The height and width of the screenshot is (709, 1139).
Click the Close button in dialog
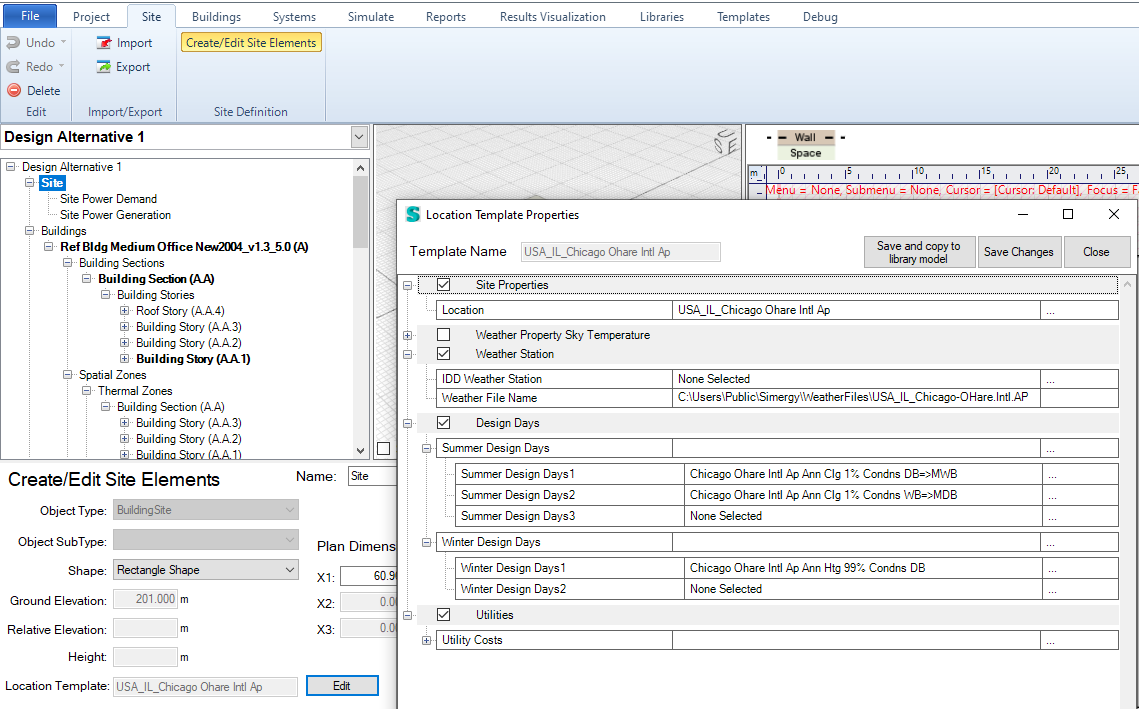[1096, 252]
